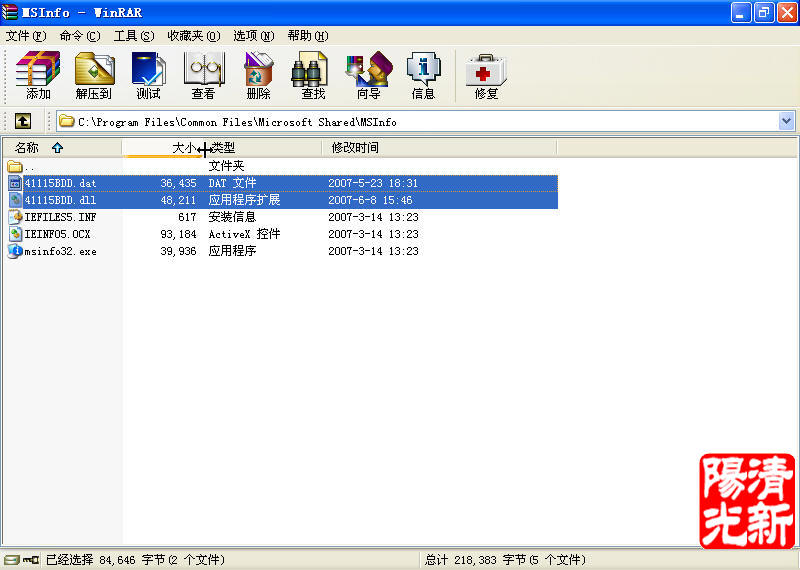Click the IEFILES5.INF file icon
Image resolution: width=800 pixels, height=570 pixels.
click(15, 217)
